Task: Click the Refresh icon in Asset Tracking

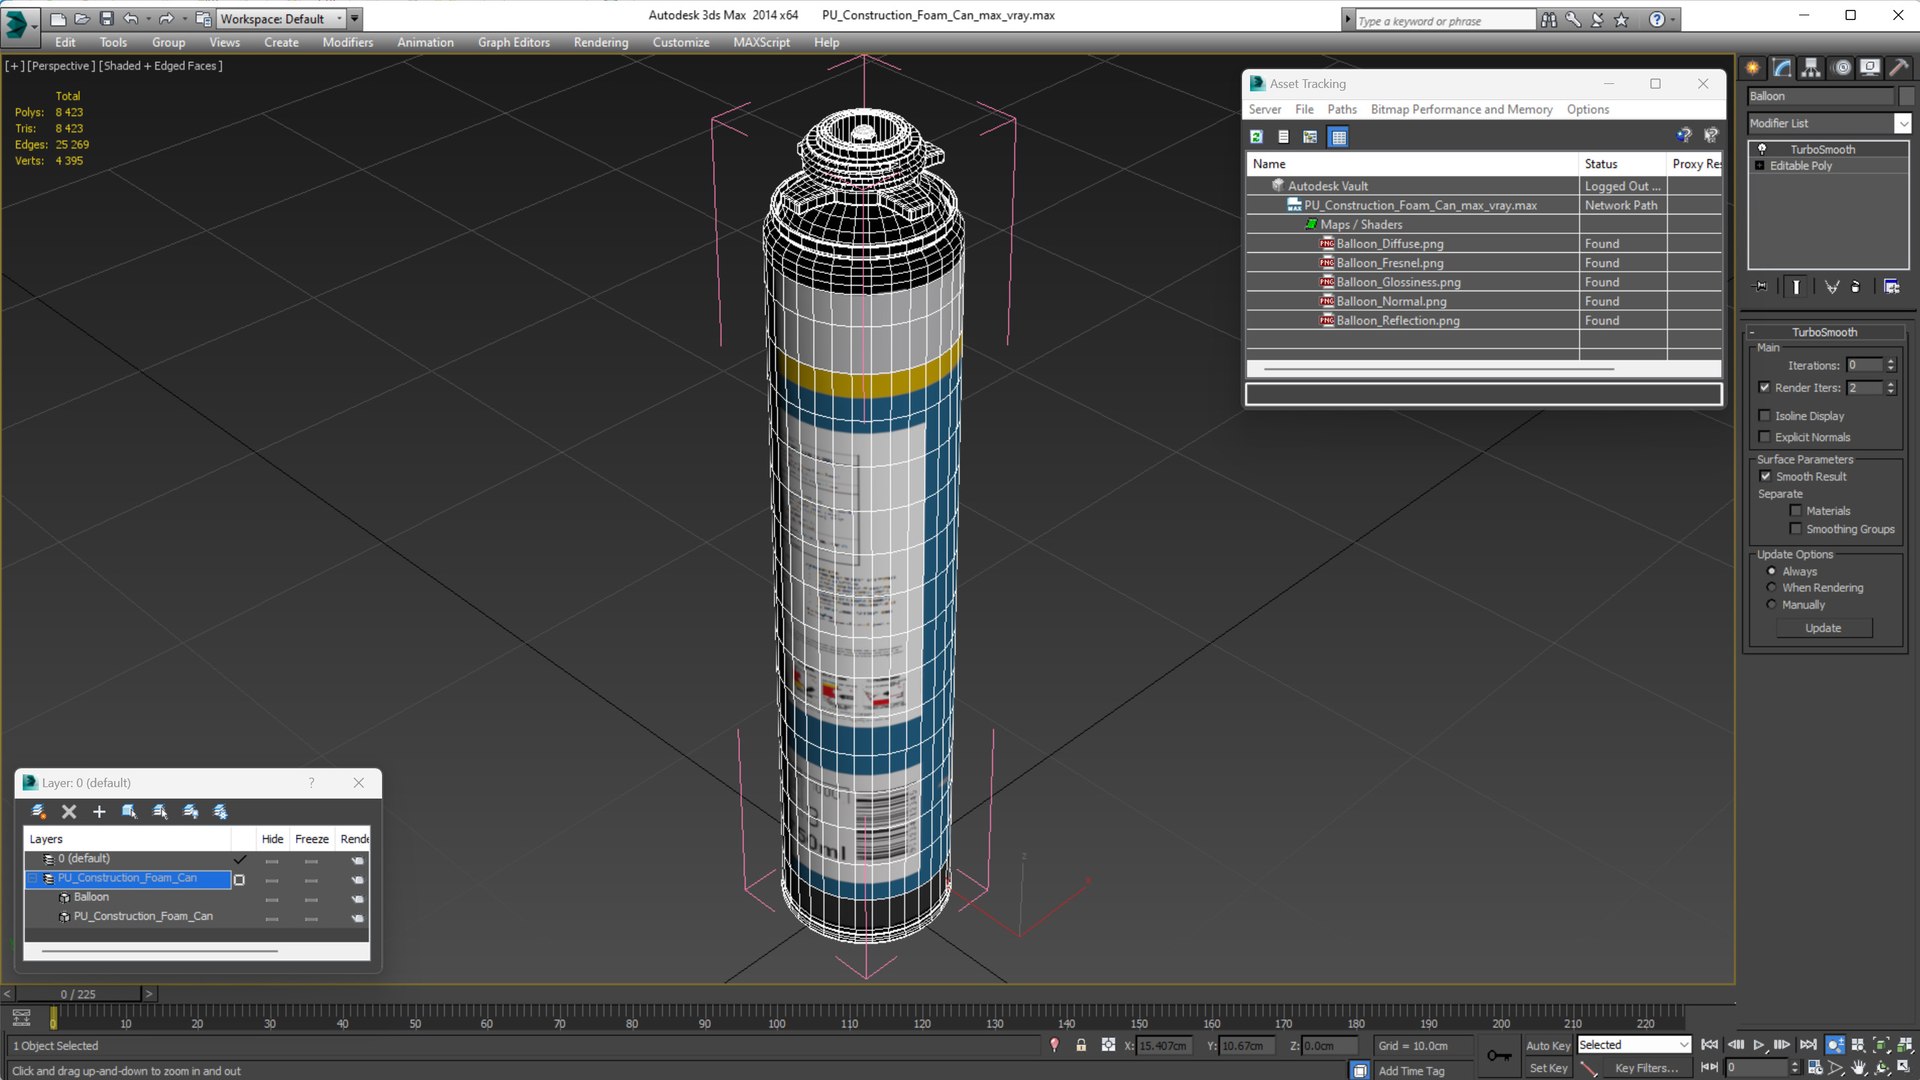Action: coord(1257,137)
